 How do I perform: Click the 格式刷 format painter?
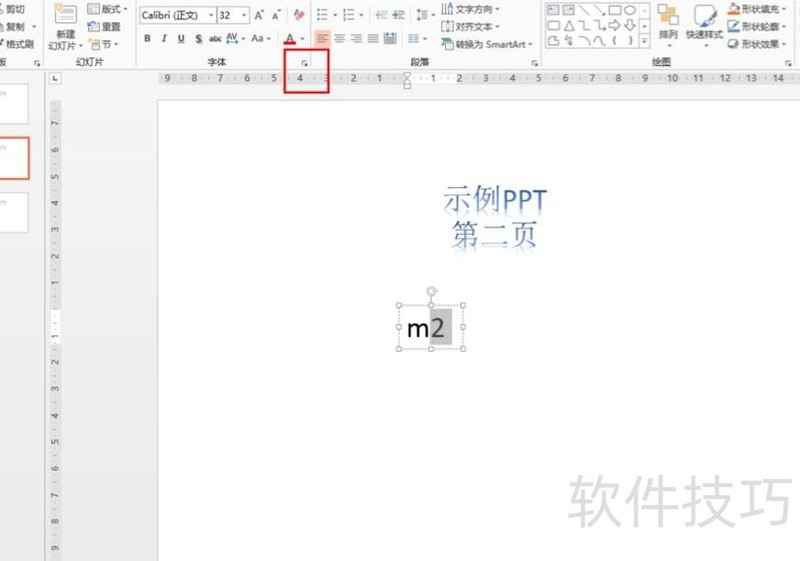17,44
